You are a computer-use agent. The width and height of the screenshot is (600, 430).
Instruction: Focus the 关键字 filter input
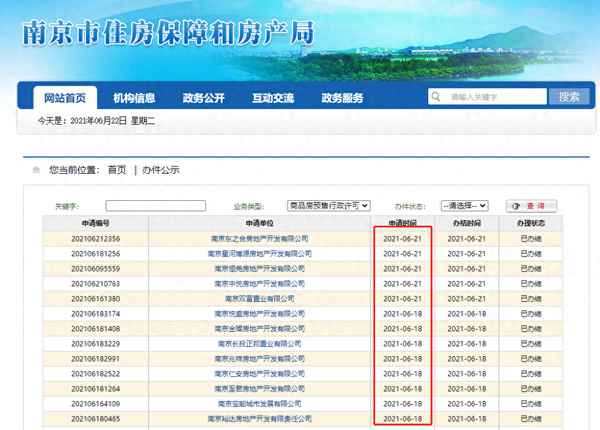[x=156, y=206]
